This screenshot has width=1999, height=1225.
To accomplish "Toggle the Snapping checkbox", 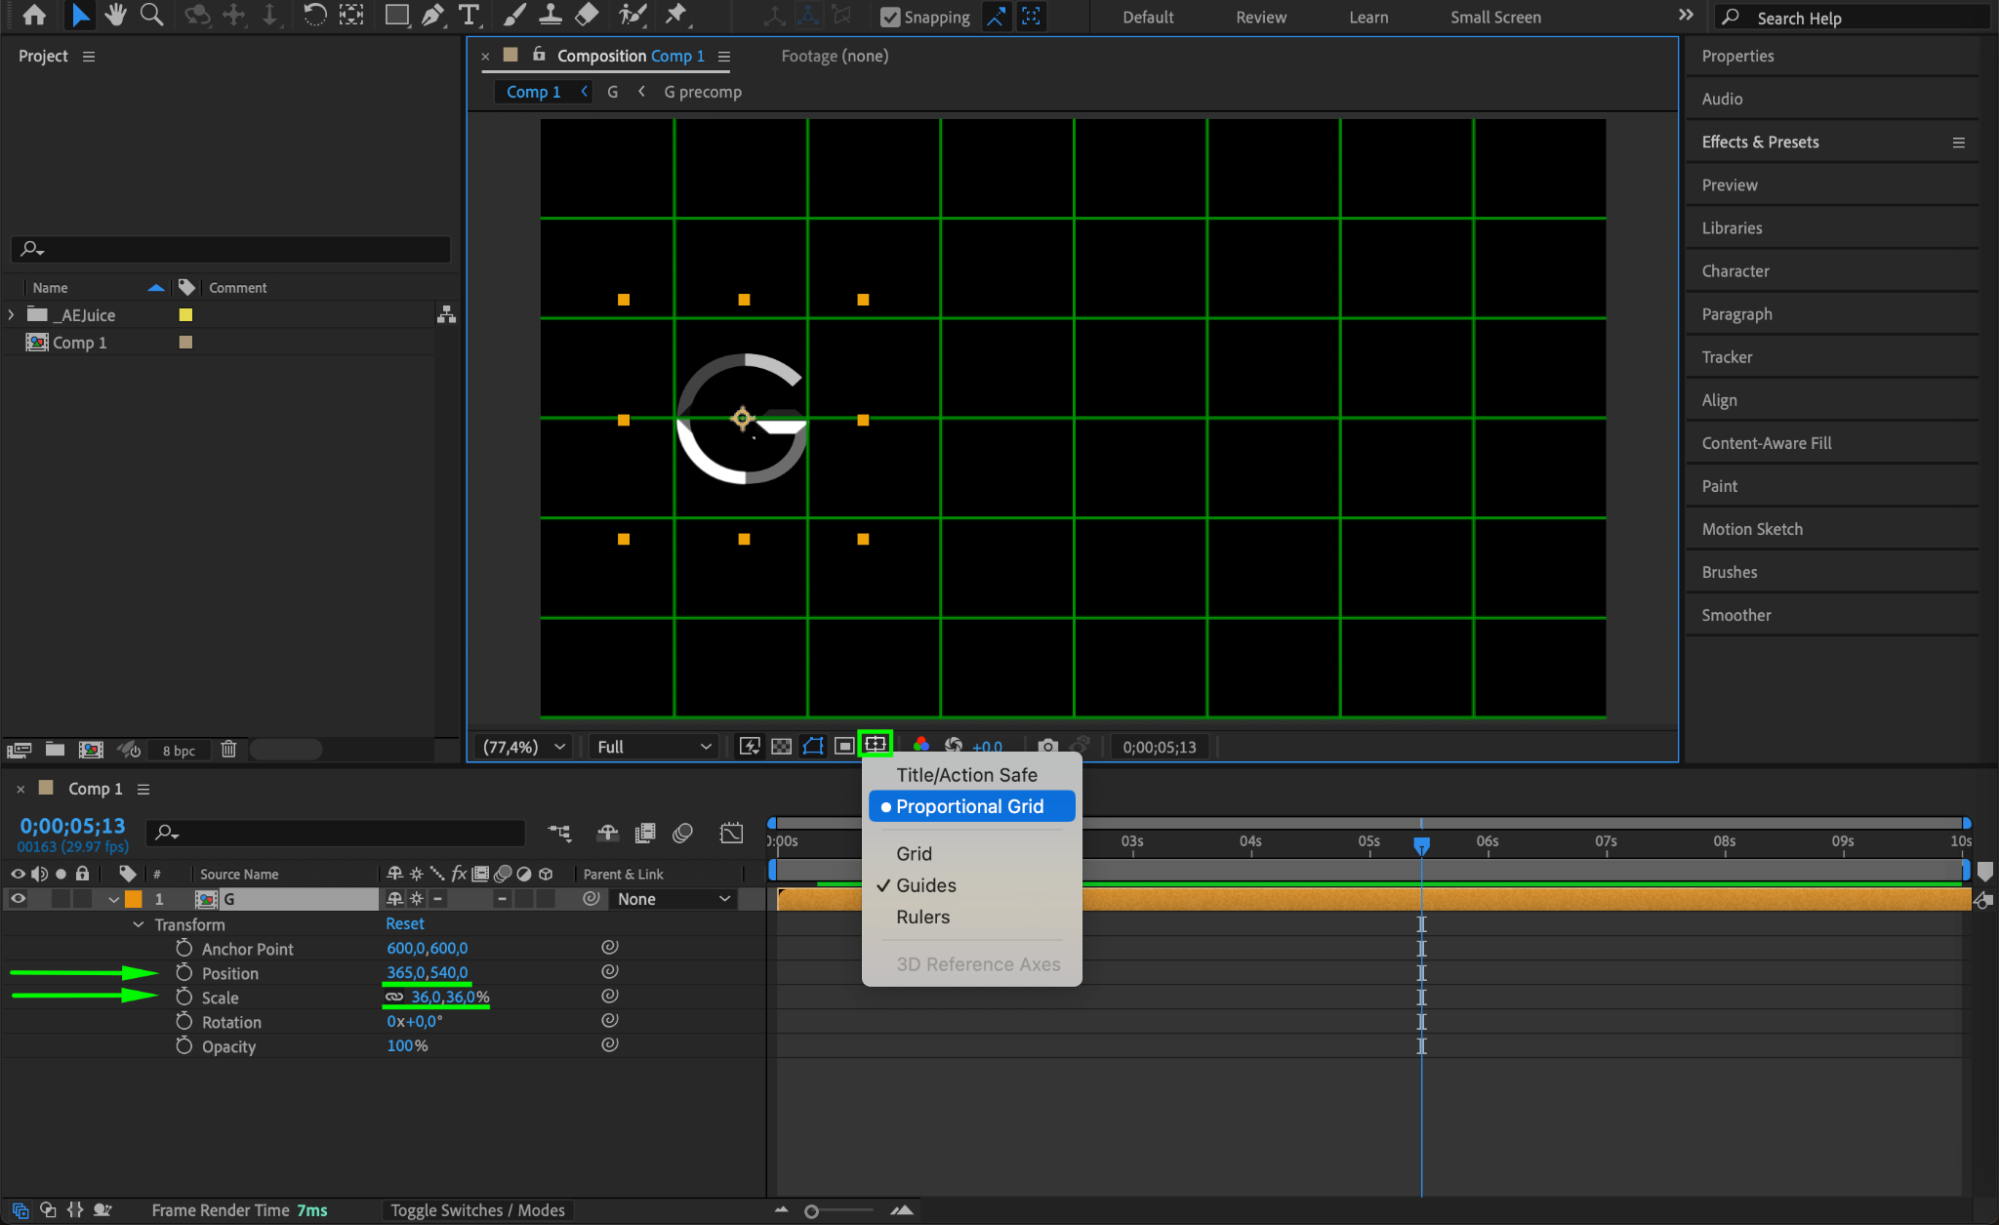I will click(889, 17).
